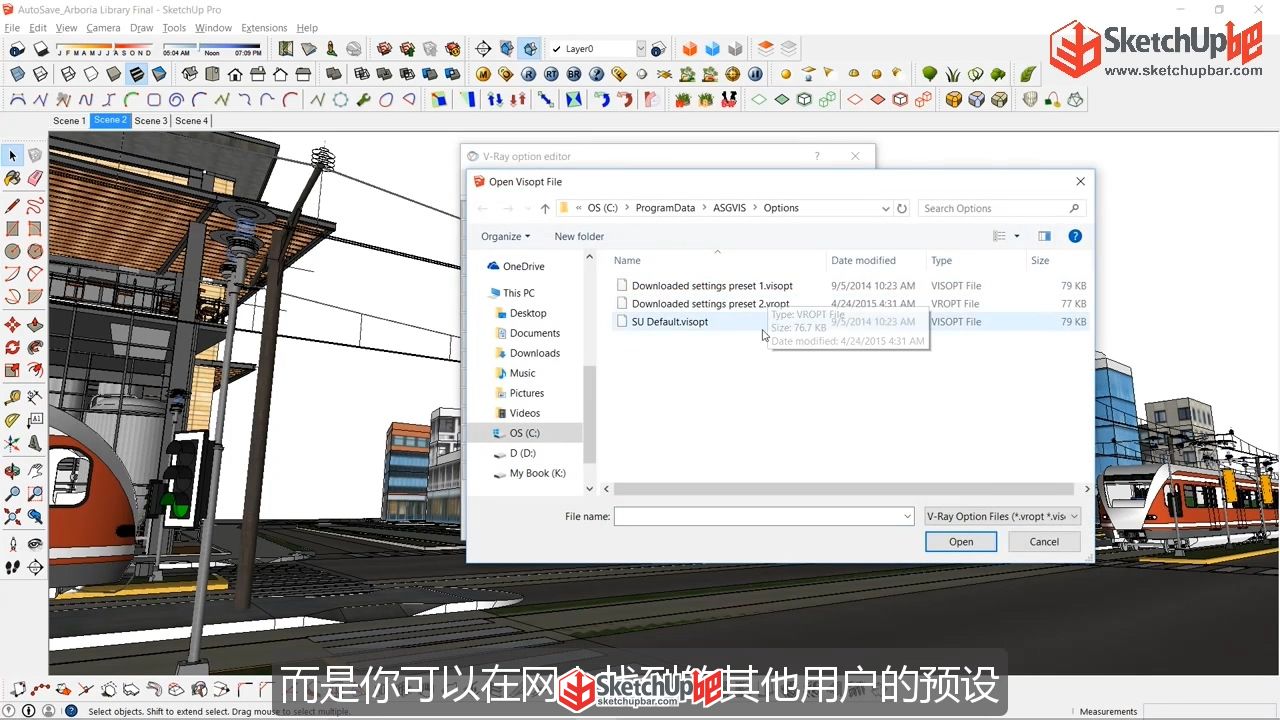
Task: Refresh the folder address bar
Action: 902,208
